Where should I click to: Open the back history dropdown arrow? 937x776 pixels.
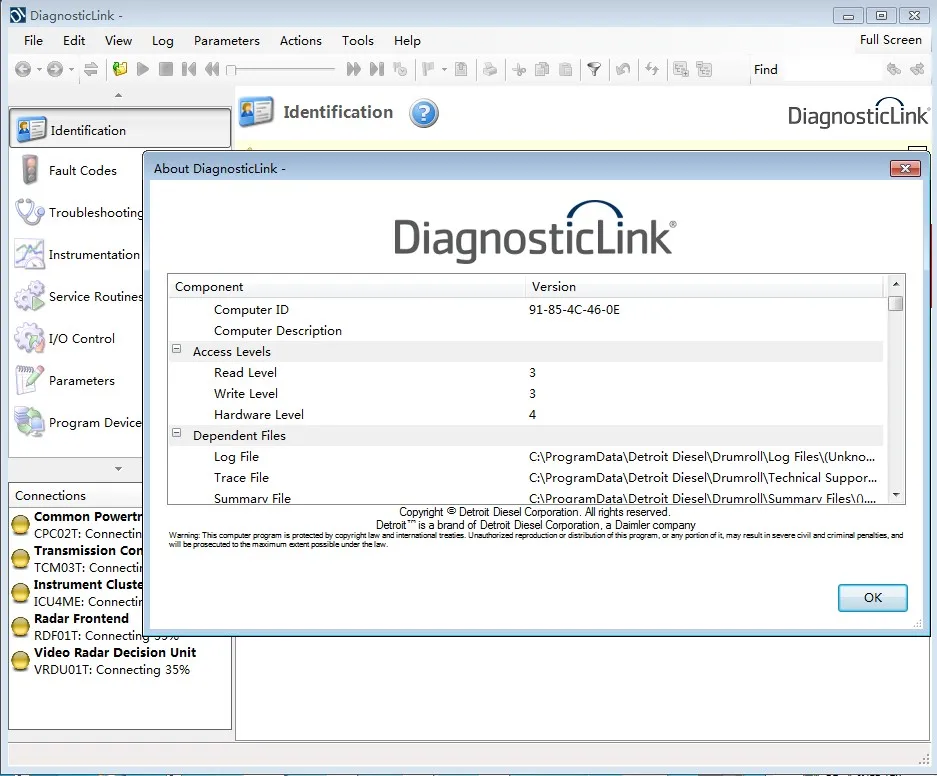pos(39,69)
